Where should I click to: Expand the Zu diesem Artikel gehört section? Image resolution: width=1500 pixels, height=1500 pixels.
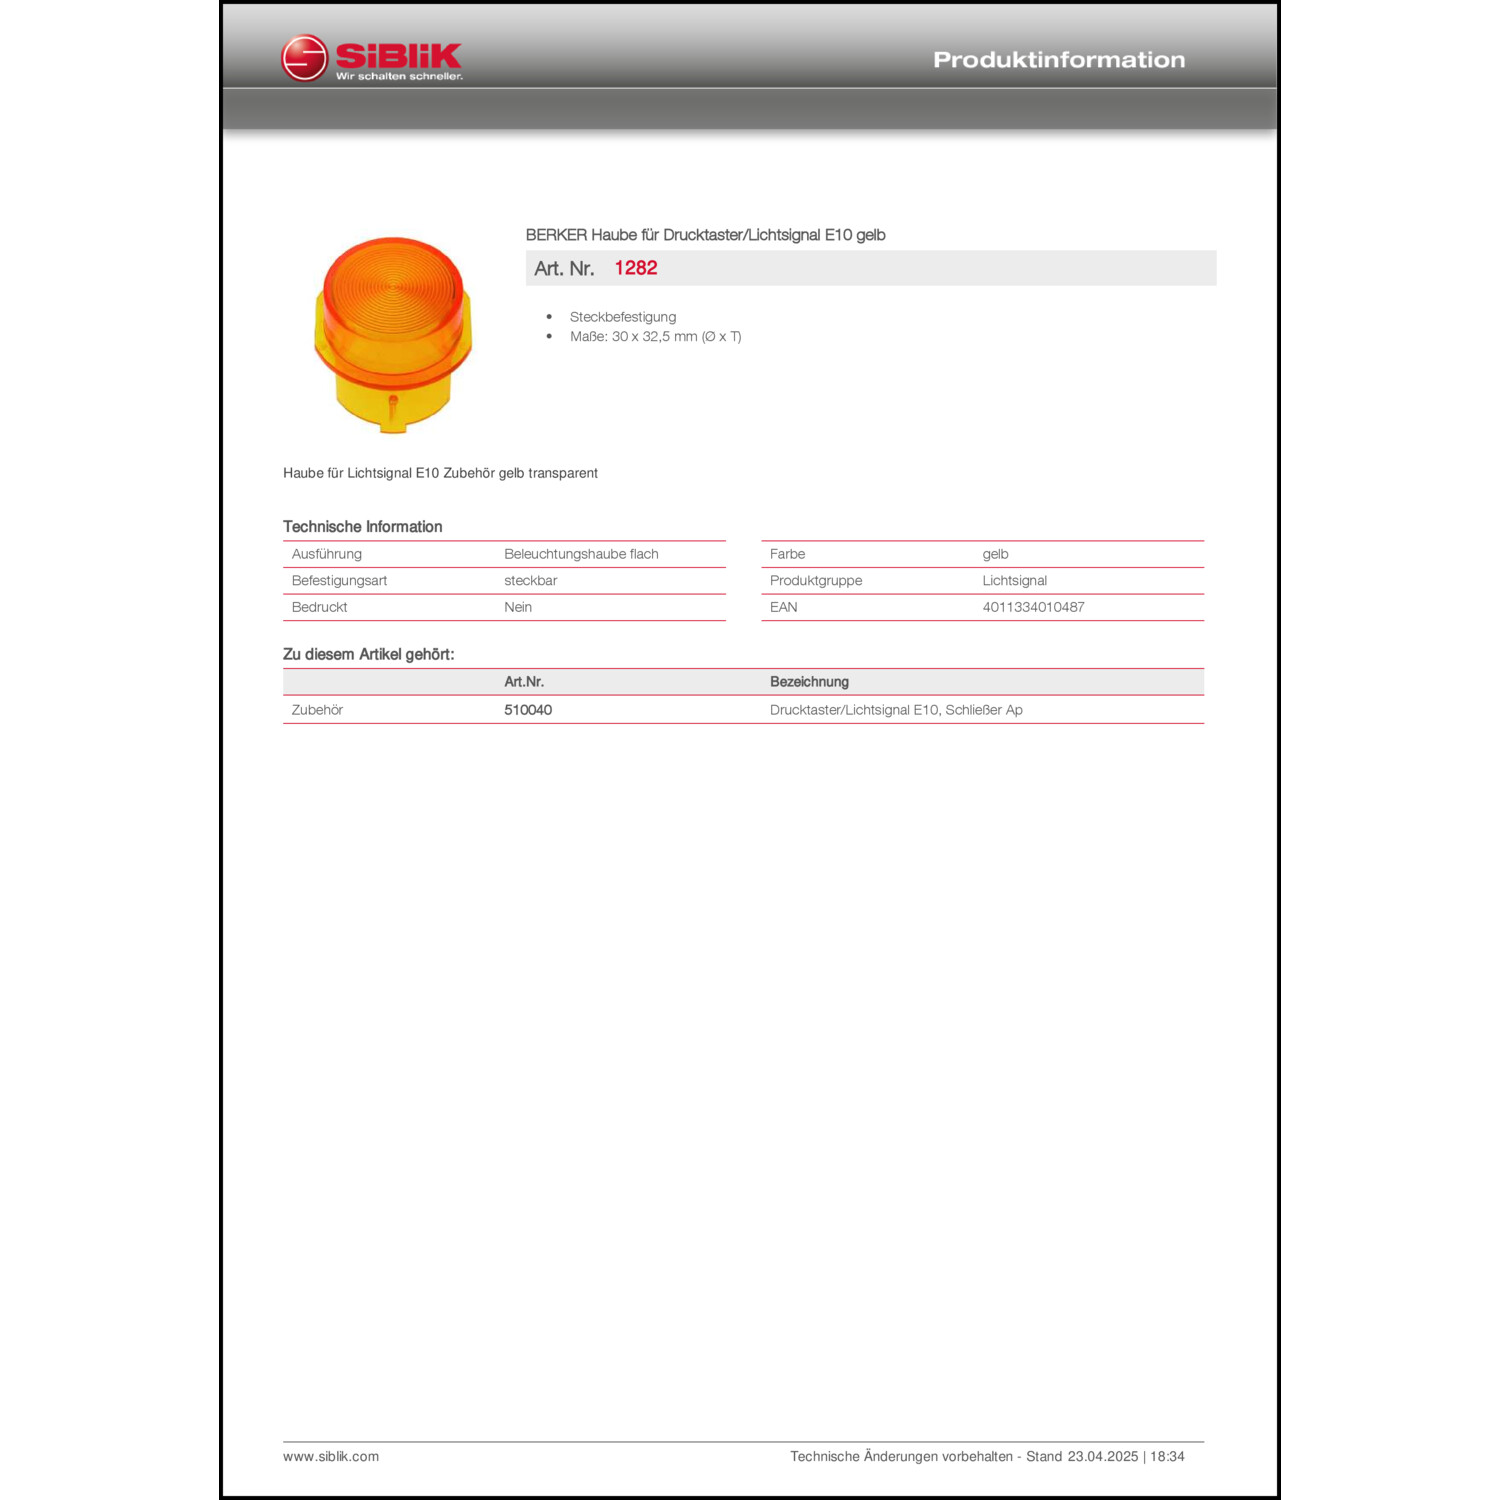tap(369, 653)
